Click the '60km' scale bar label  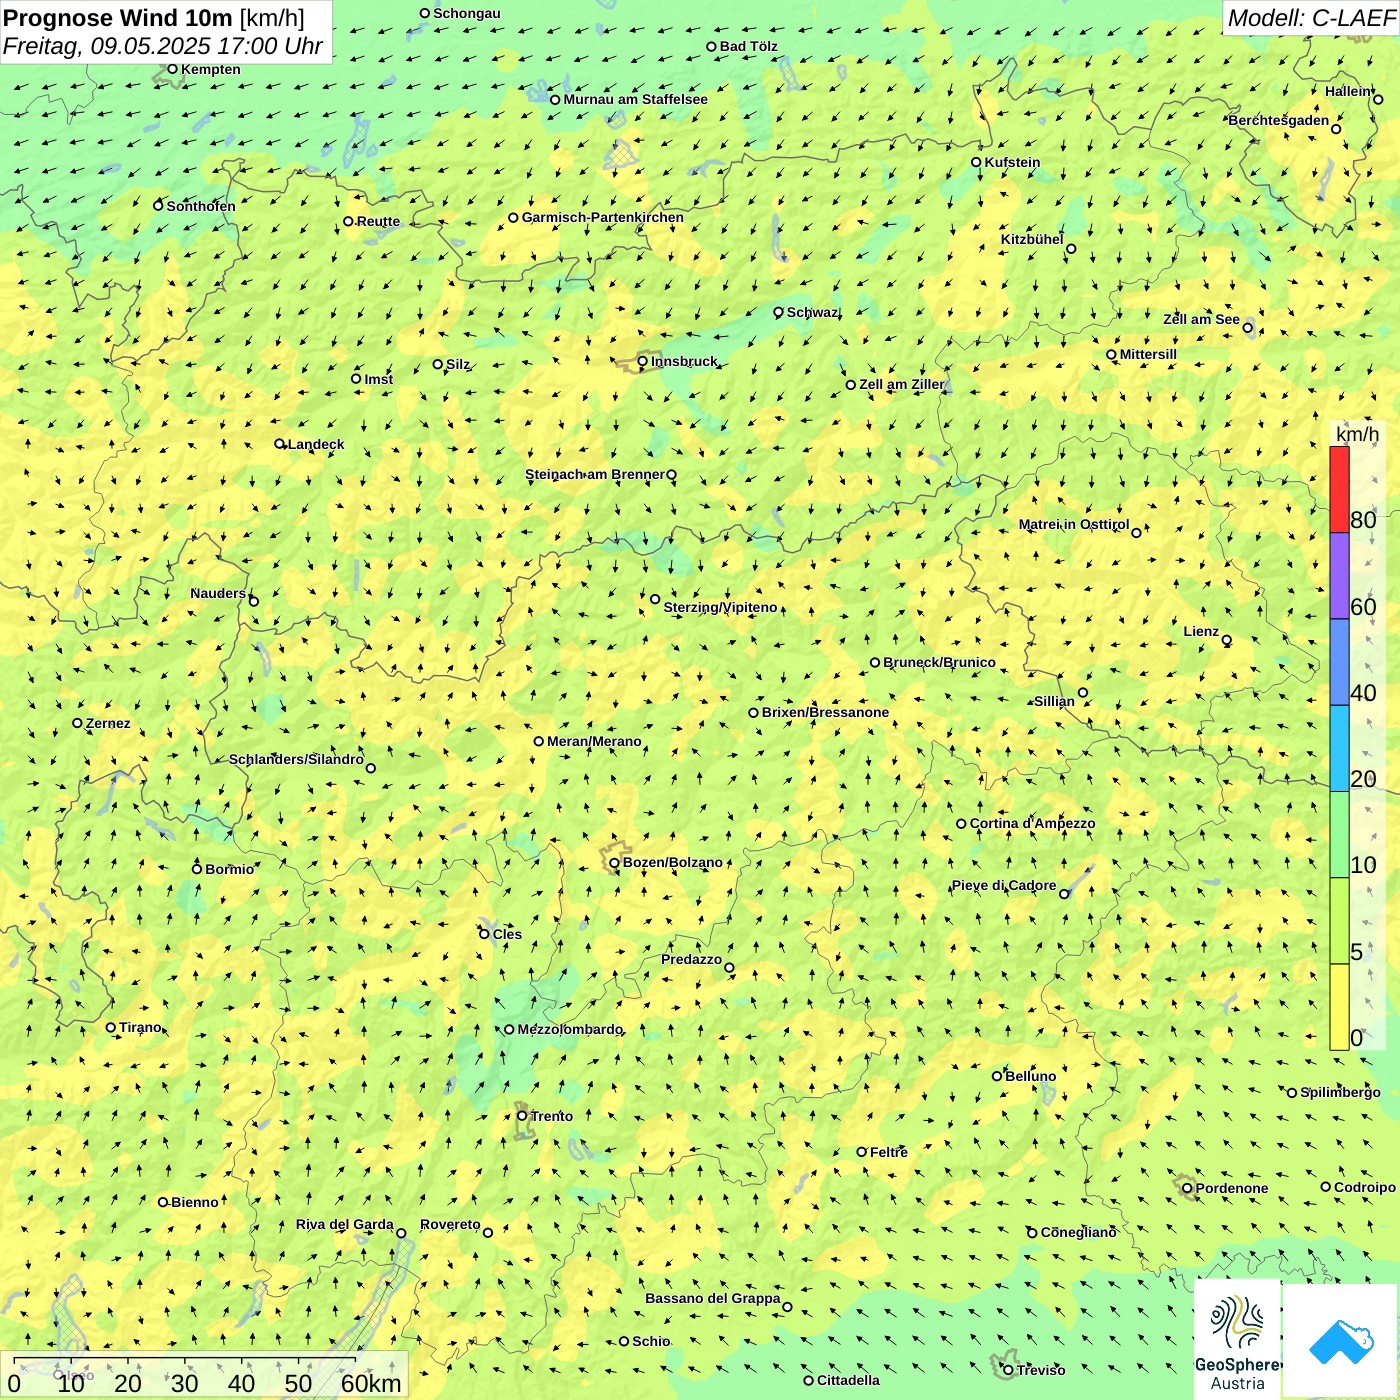pyautogui.click(x=371, y=1383)
